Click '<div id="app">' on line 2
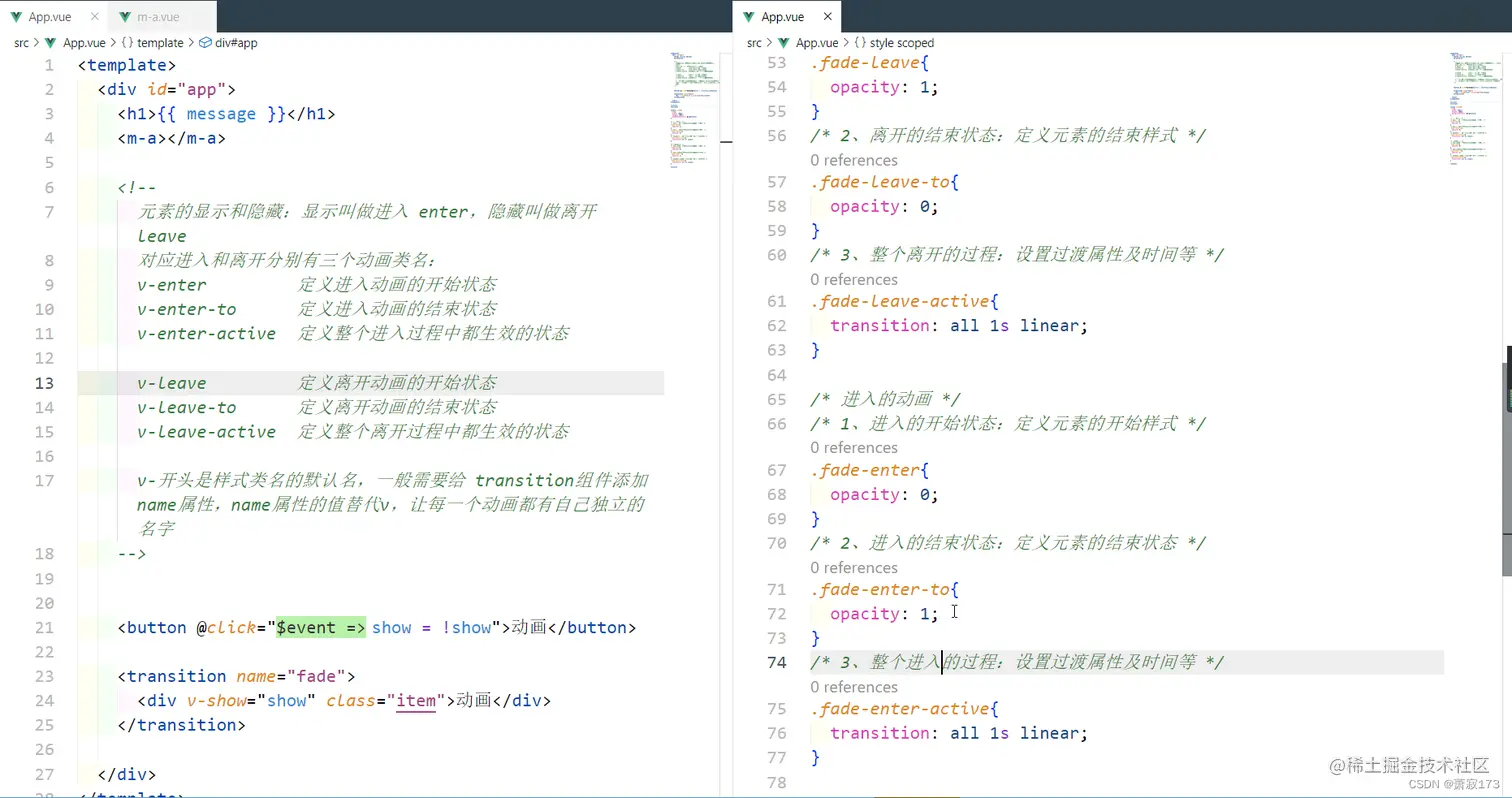The image size is (1512, 798). click(167, 89)
